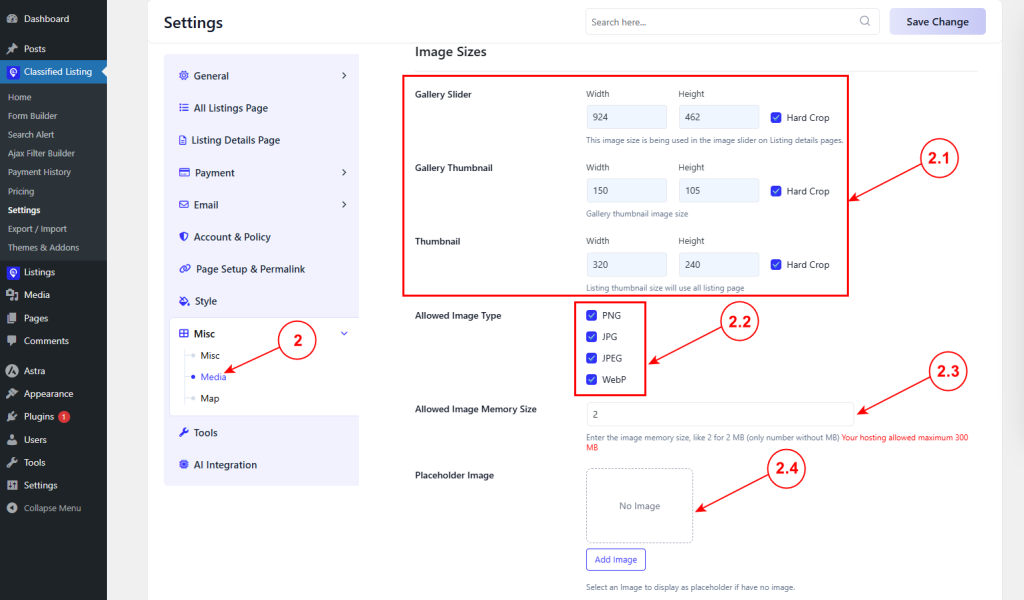
Task: Open the Home submenu item
Action: (x=20, y=97)
